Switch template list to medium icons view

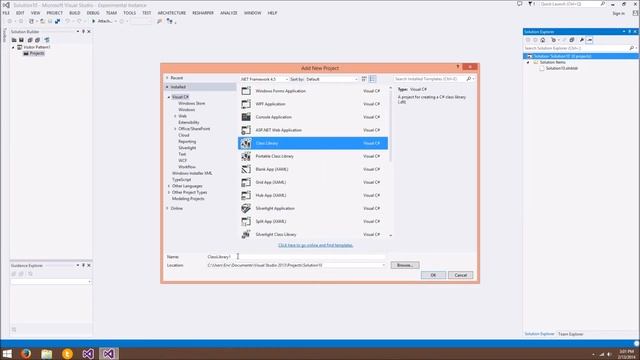point(372,79)
